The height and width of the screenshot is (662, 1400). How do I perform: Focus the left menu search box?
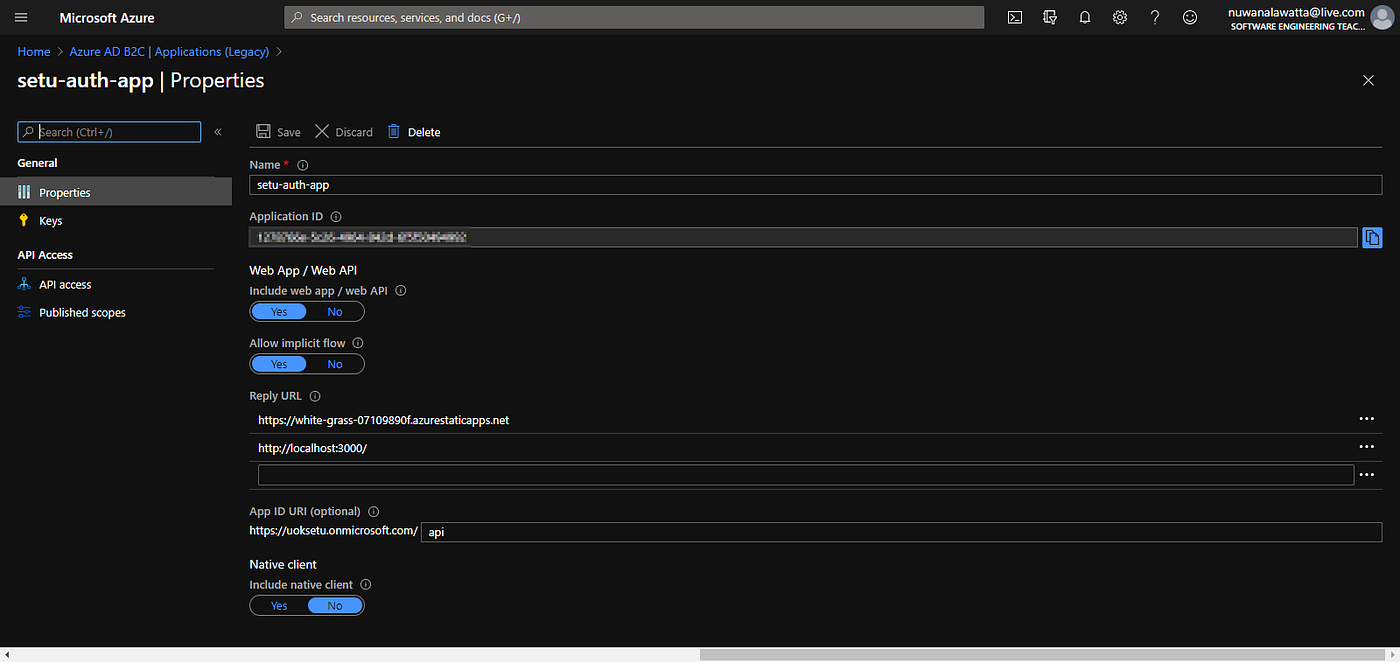(x=109, y=132)
